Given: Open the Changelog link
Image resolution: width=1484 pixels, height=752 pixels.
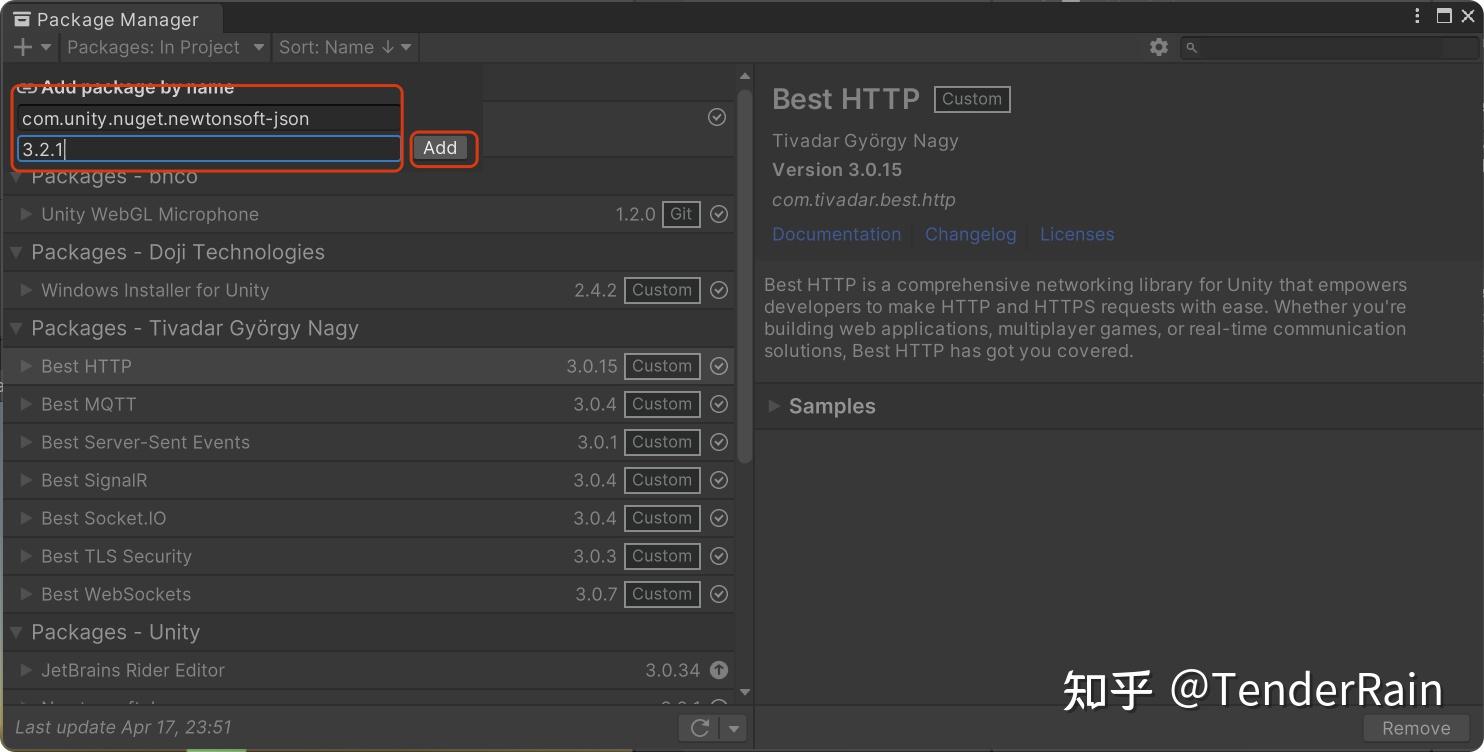Looking at the screenshot, I should point(970,234).
